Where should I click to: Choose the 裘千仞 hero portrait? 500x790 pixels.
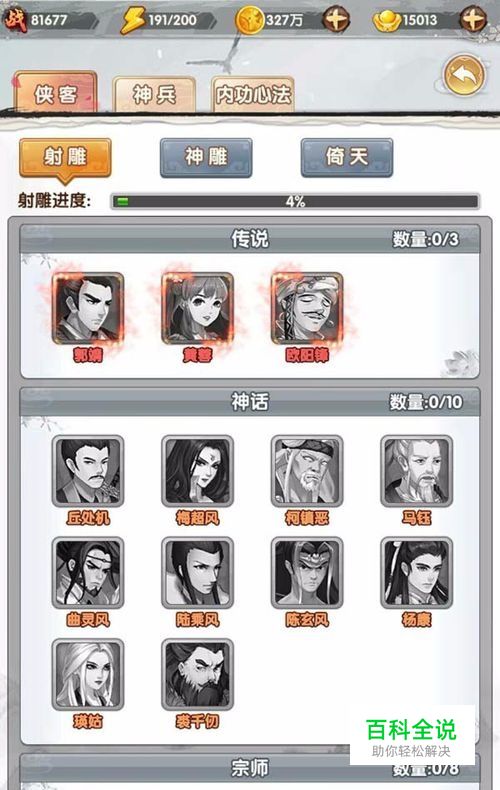click(197, 675)
